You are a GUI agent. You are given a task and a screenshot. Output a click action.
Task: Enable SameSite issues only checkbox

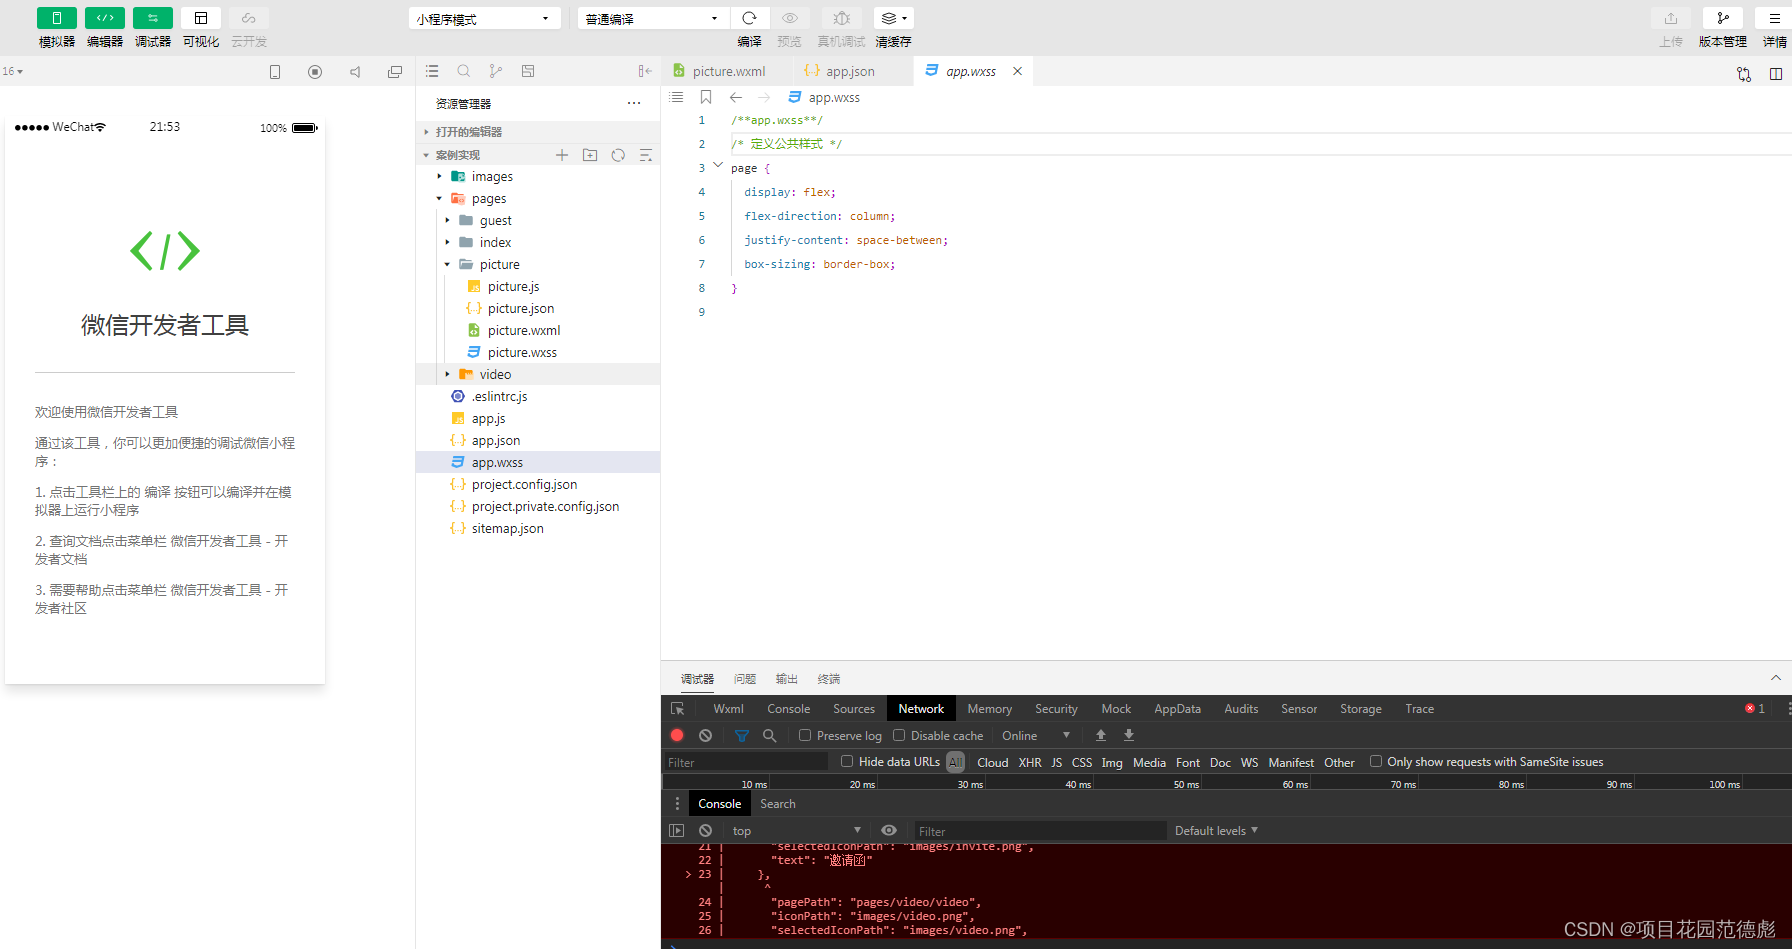click(1376, 761)
